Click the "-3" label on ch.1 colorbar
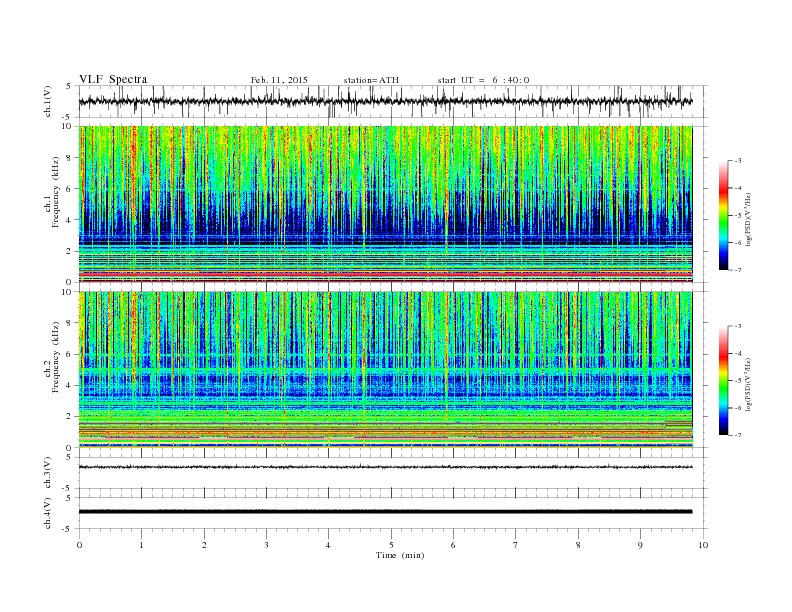 (738, 161)
